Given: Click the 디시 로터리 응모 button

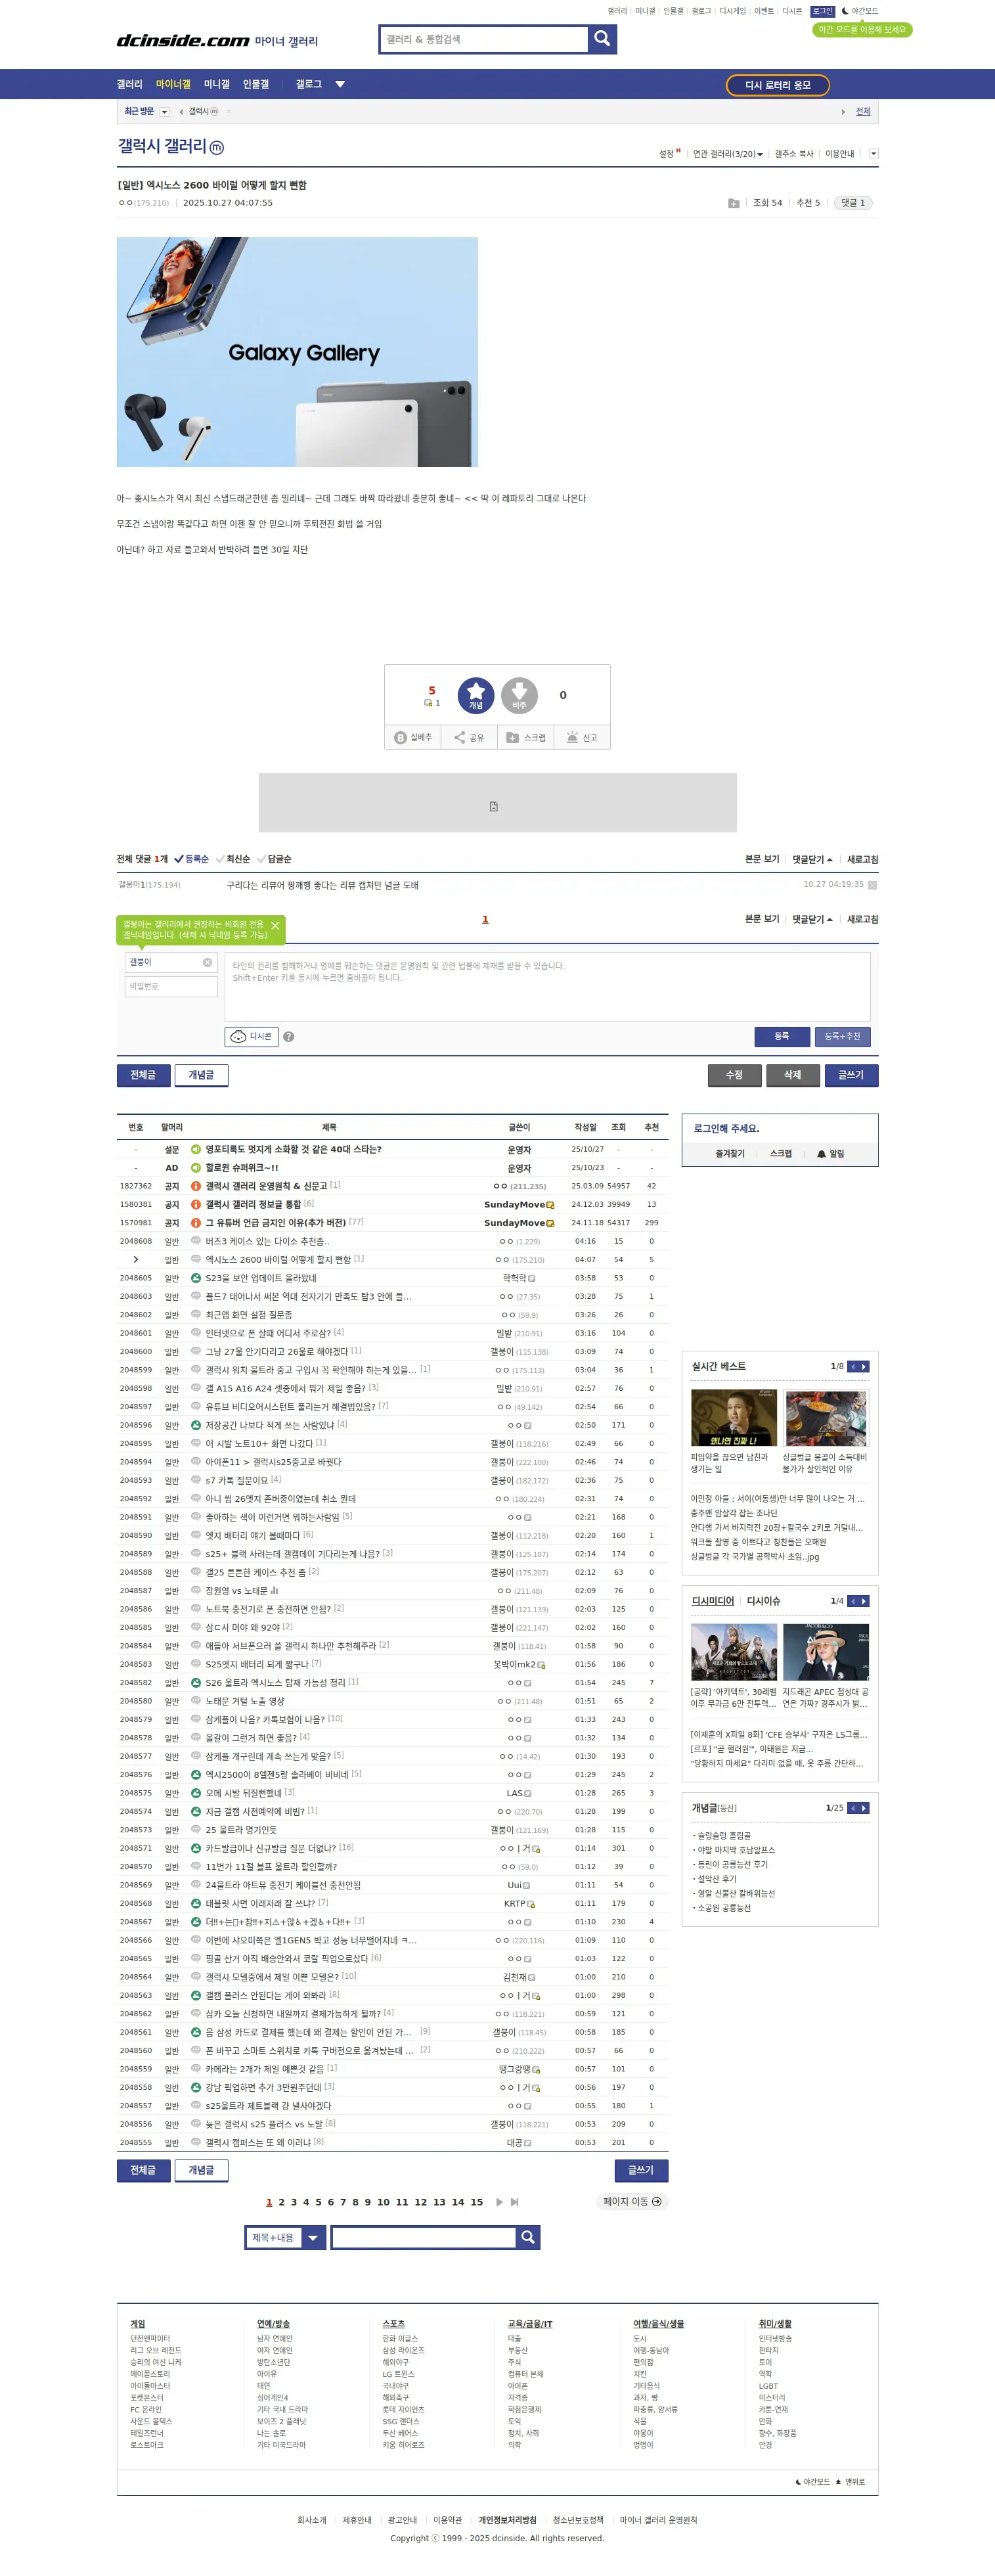Looking at the screenshot, I should (778, 85).
